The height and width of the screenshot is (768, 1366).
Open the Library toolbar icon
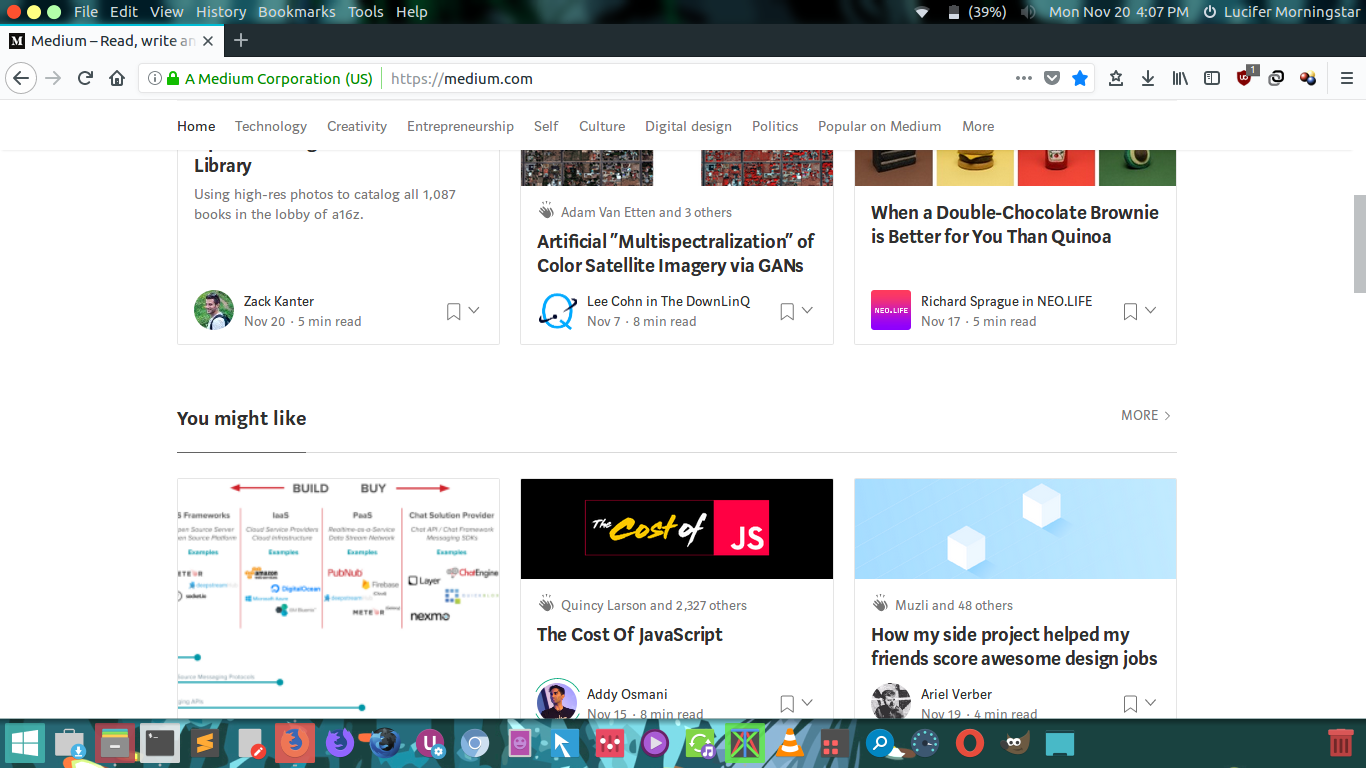pyautogui.click(x=1180, y=78)
